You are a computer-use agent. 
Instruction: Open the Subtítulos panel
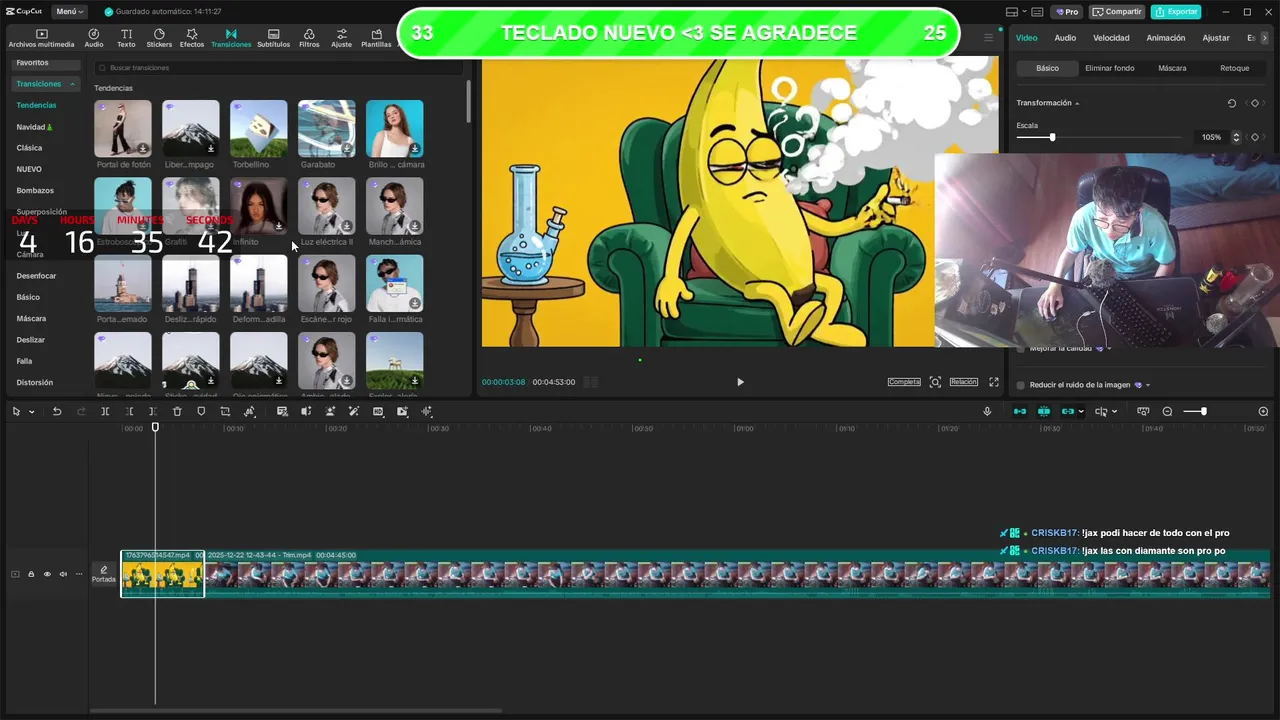273,38
